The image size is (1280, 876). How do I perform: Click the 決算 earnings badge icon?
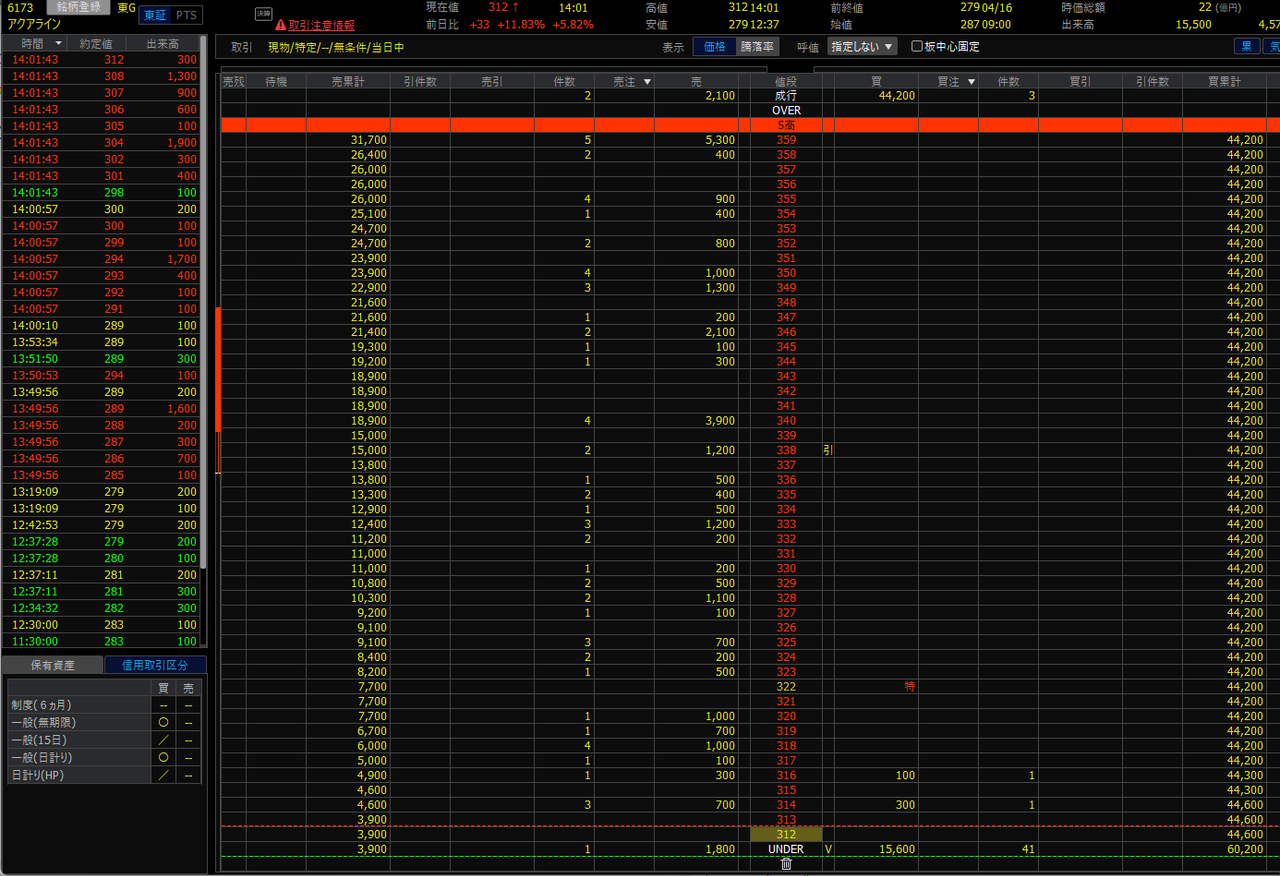[x=263, y=14]
